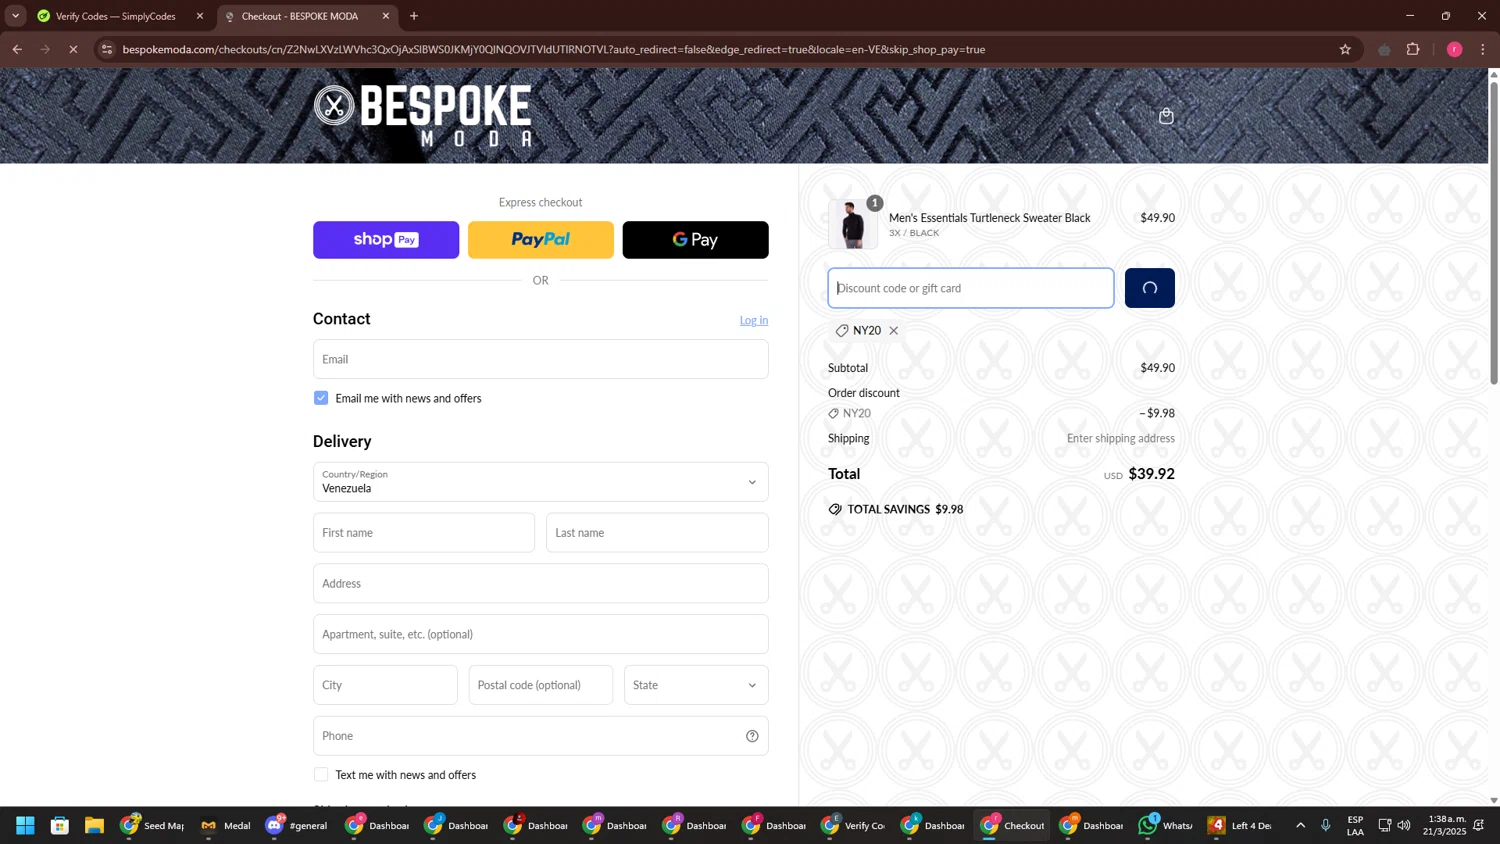Click the Total amount $39.92

point(1151,474)
